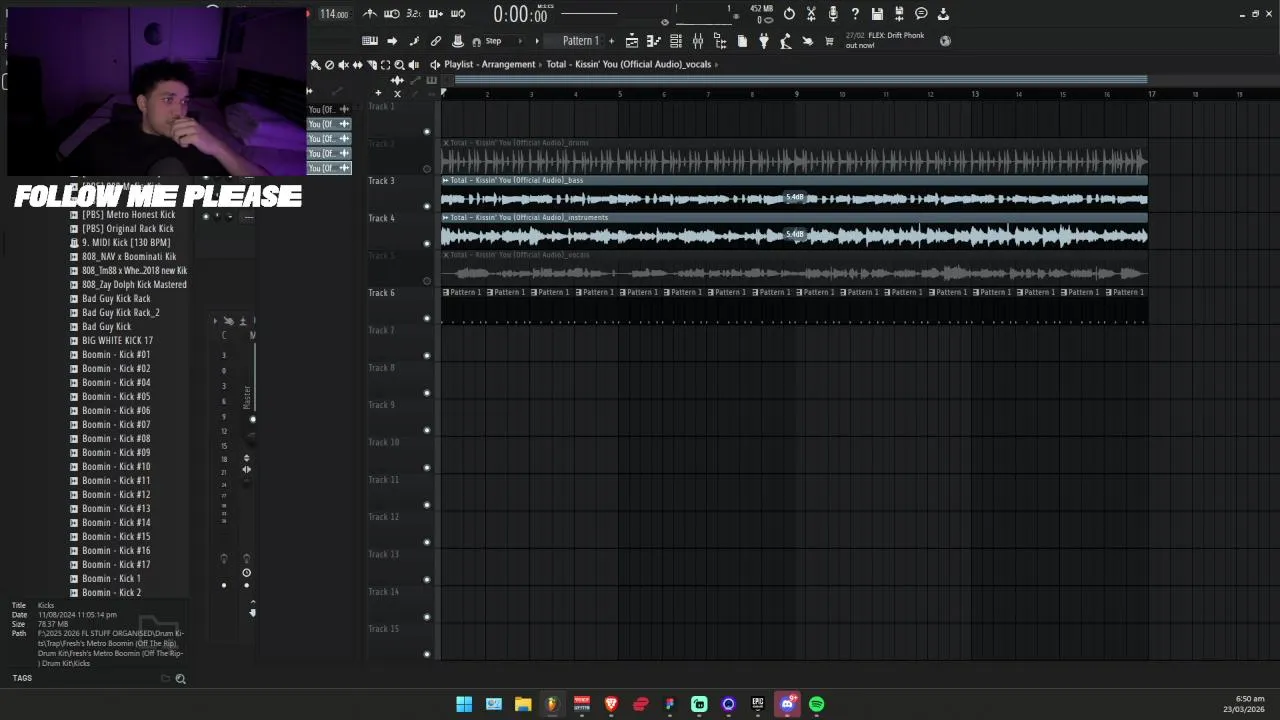Unmute Track 5 vocals via its mute dot

pyautogui.click(x=427, y=281)
